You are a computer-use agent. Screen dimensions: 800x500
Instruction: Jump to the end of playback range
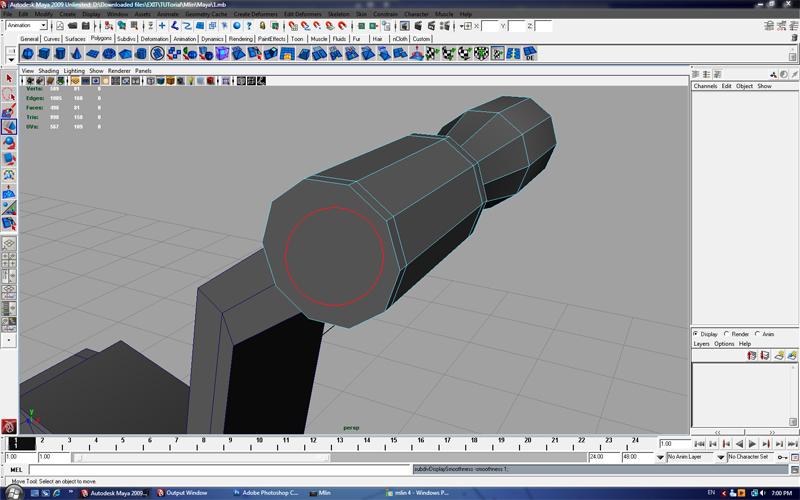coord(792,443)
